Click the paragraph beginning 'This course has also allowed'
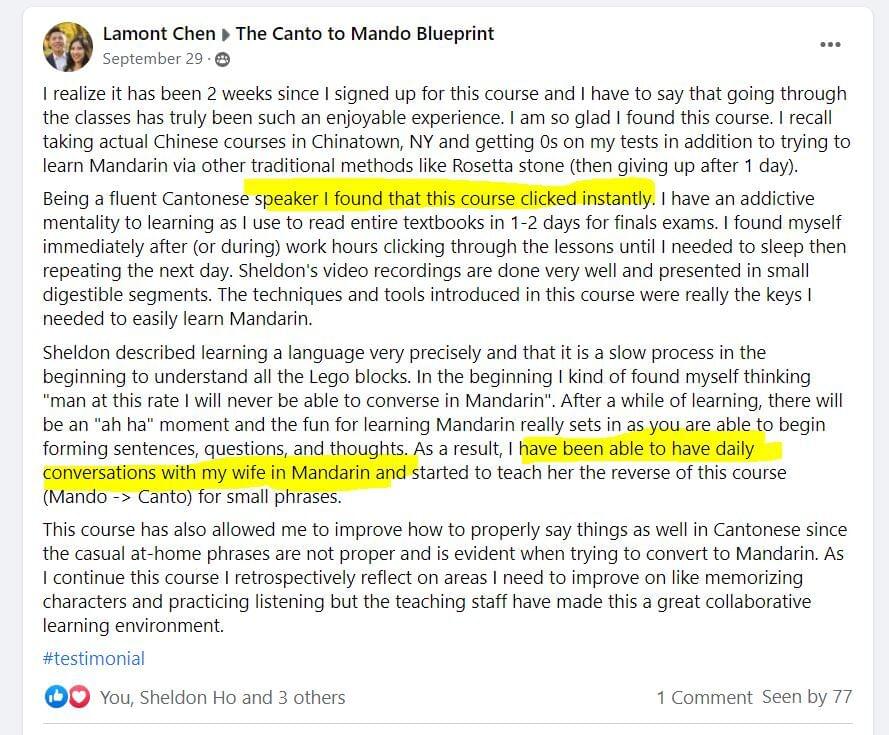This screenshot has width=889, height=735. [x=444, y=577]
